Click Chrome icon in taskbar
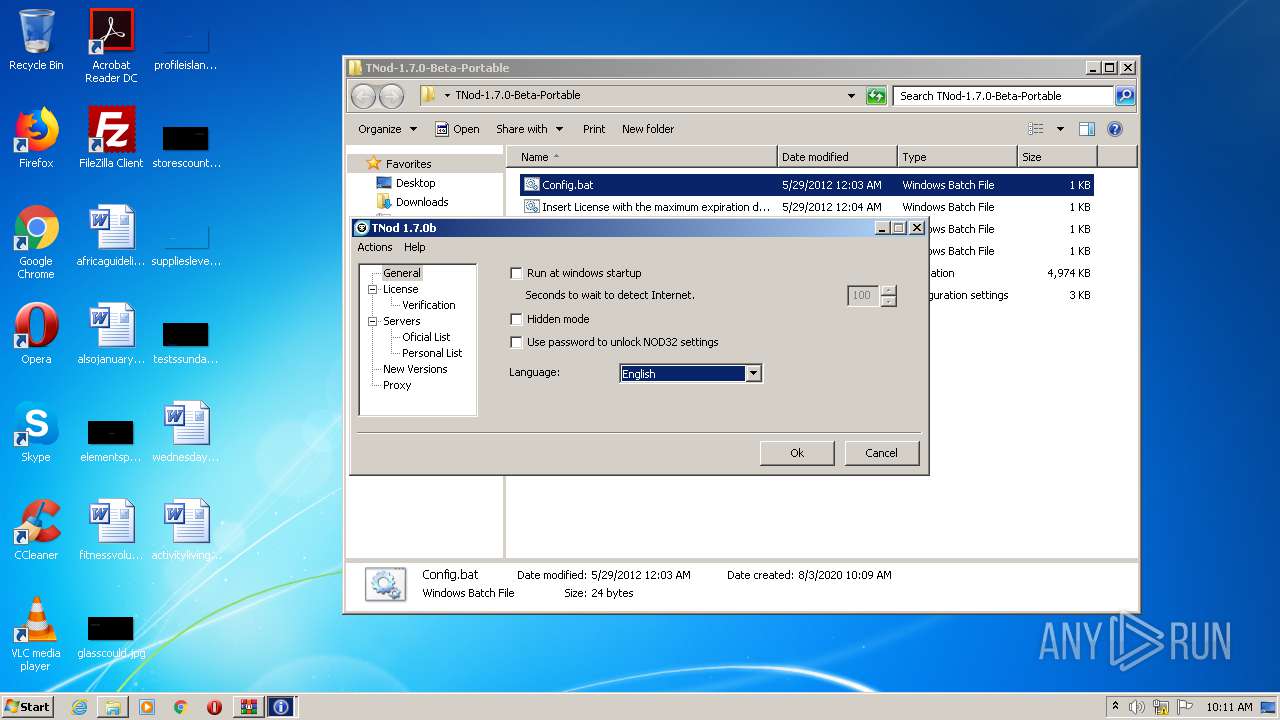This screenshot has width=1280, height=720. (x=180, y=707)
